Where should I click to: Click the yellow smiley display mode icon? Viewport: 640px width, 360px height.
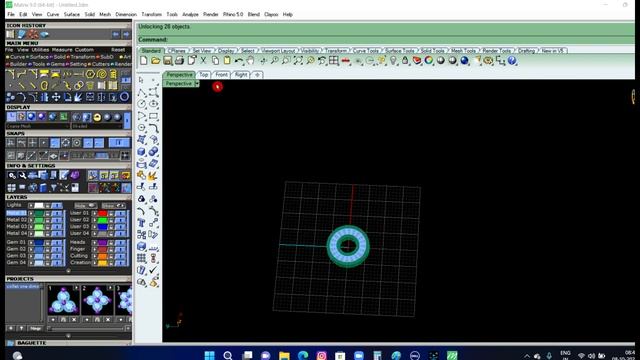pyautogui.click(x=97, y=117)
